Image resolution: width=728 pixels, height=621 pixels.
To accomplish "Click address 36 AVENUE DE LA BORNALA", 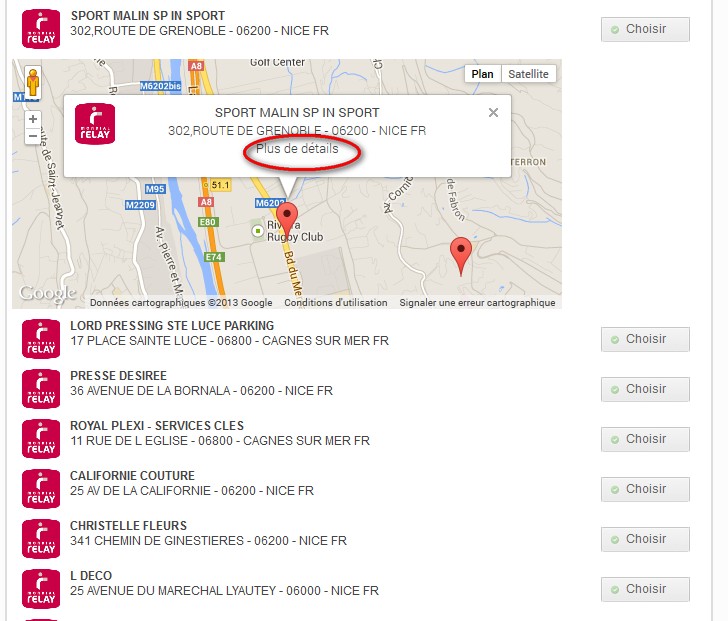I will (202, 391).
